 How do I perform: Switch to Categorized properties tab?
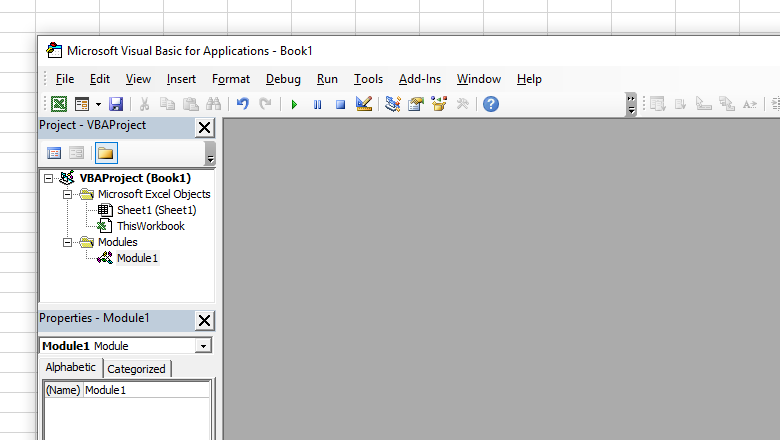coord(136,369)
